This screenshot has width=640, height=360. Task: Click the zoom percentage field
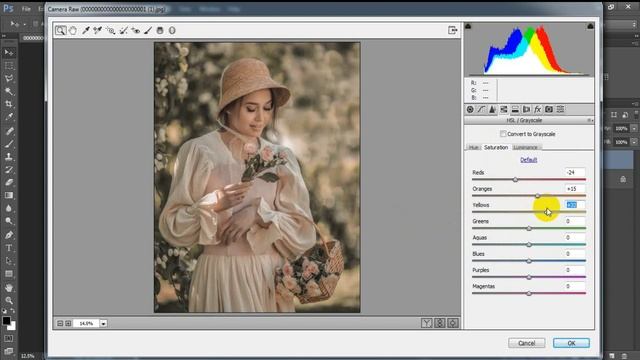tap(86, 323)
